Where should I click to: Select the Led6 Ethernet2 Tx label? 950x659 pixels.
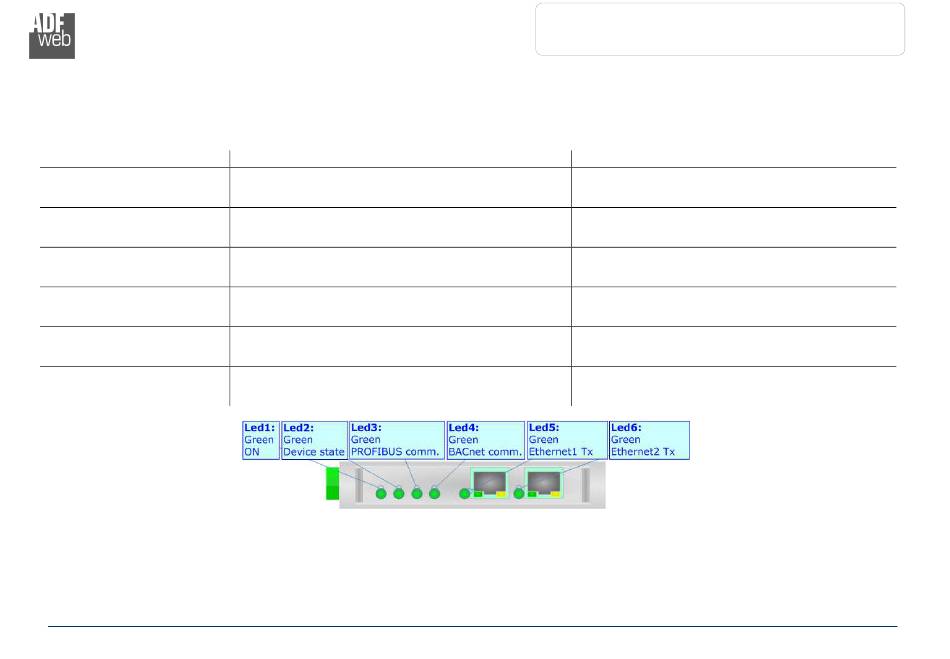[649, 440]
